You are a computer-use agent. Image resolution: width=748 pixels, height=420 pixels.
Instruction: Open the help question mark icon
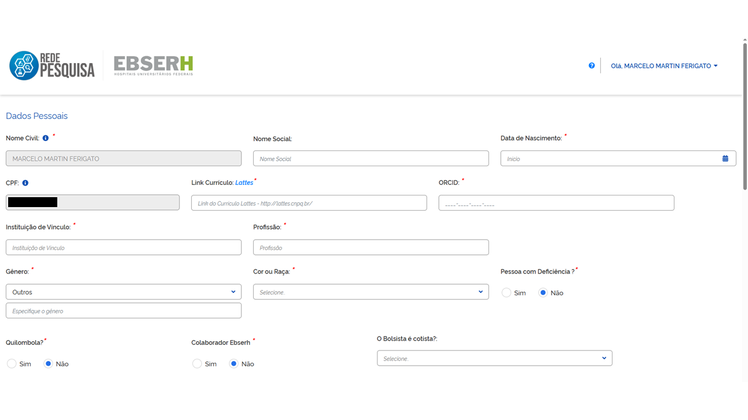(592, 65)
